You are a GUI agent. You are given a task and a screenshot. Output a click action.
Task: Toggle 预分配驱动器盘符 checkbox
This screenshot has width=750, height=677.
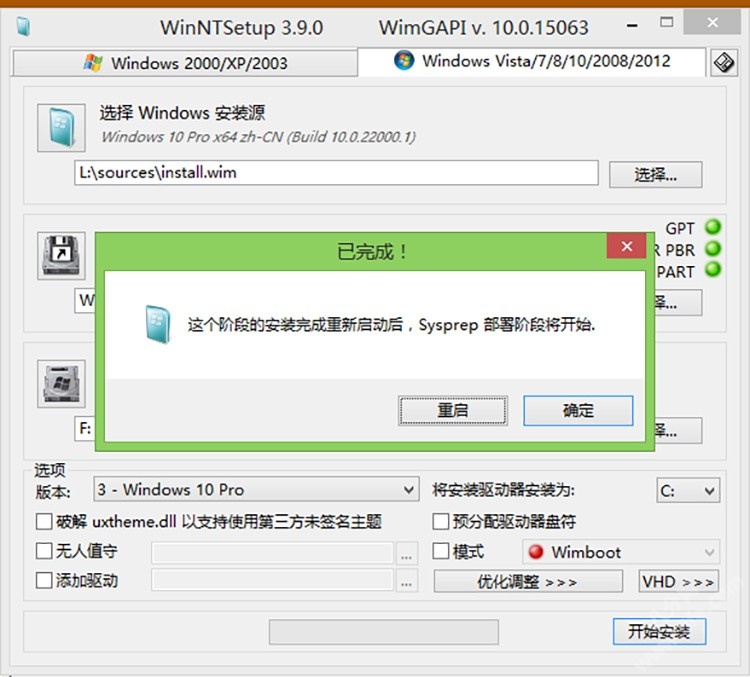[441, 522]
